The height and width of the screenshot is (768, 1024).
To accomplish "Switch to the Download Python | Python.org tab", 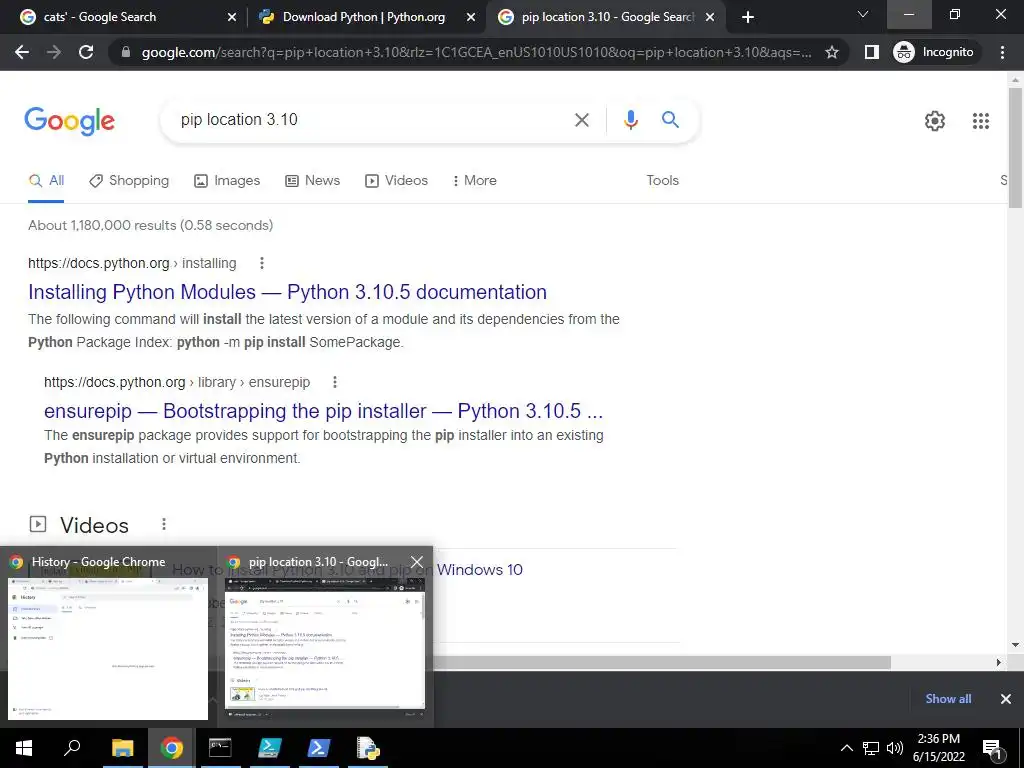I will click(x=364, y=18).
